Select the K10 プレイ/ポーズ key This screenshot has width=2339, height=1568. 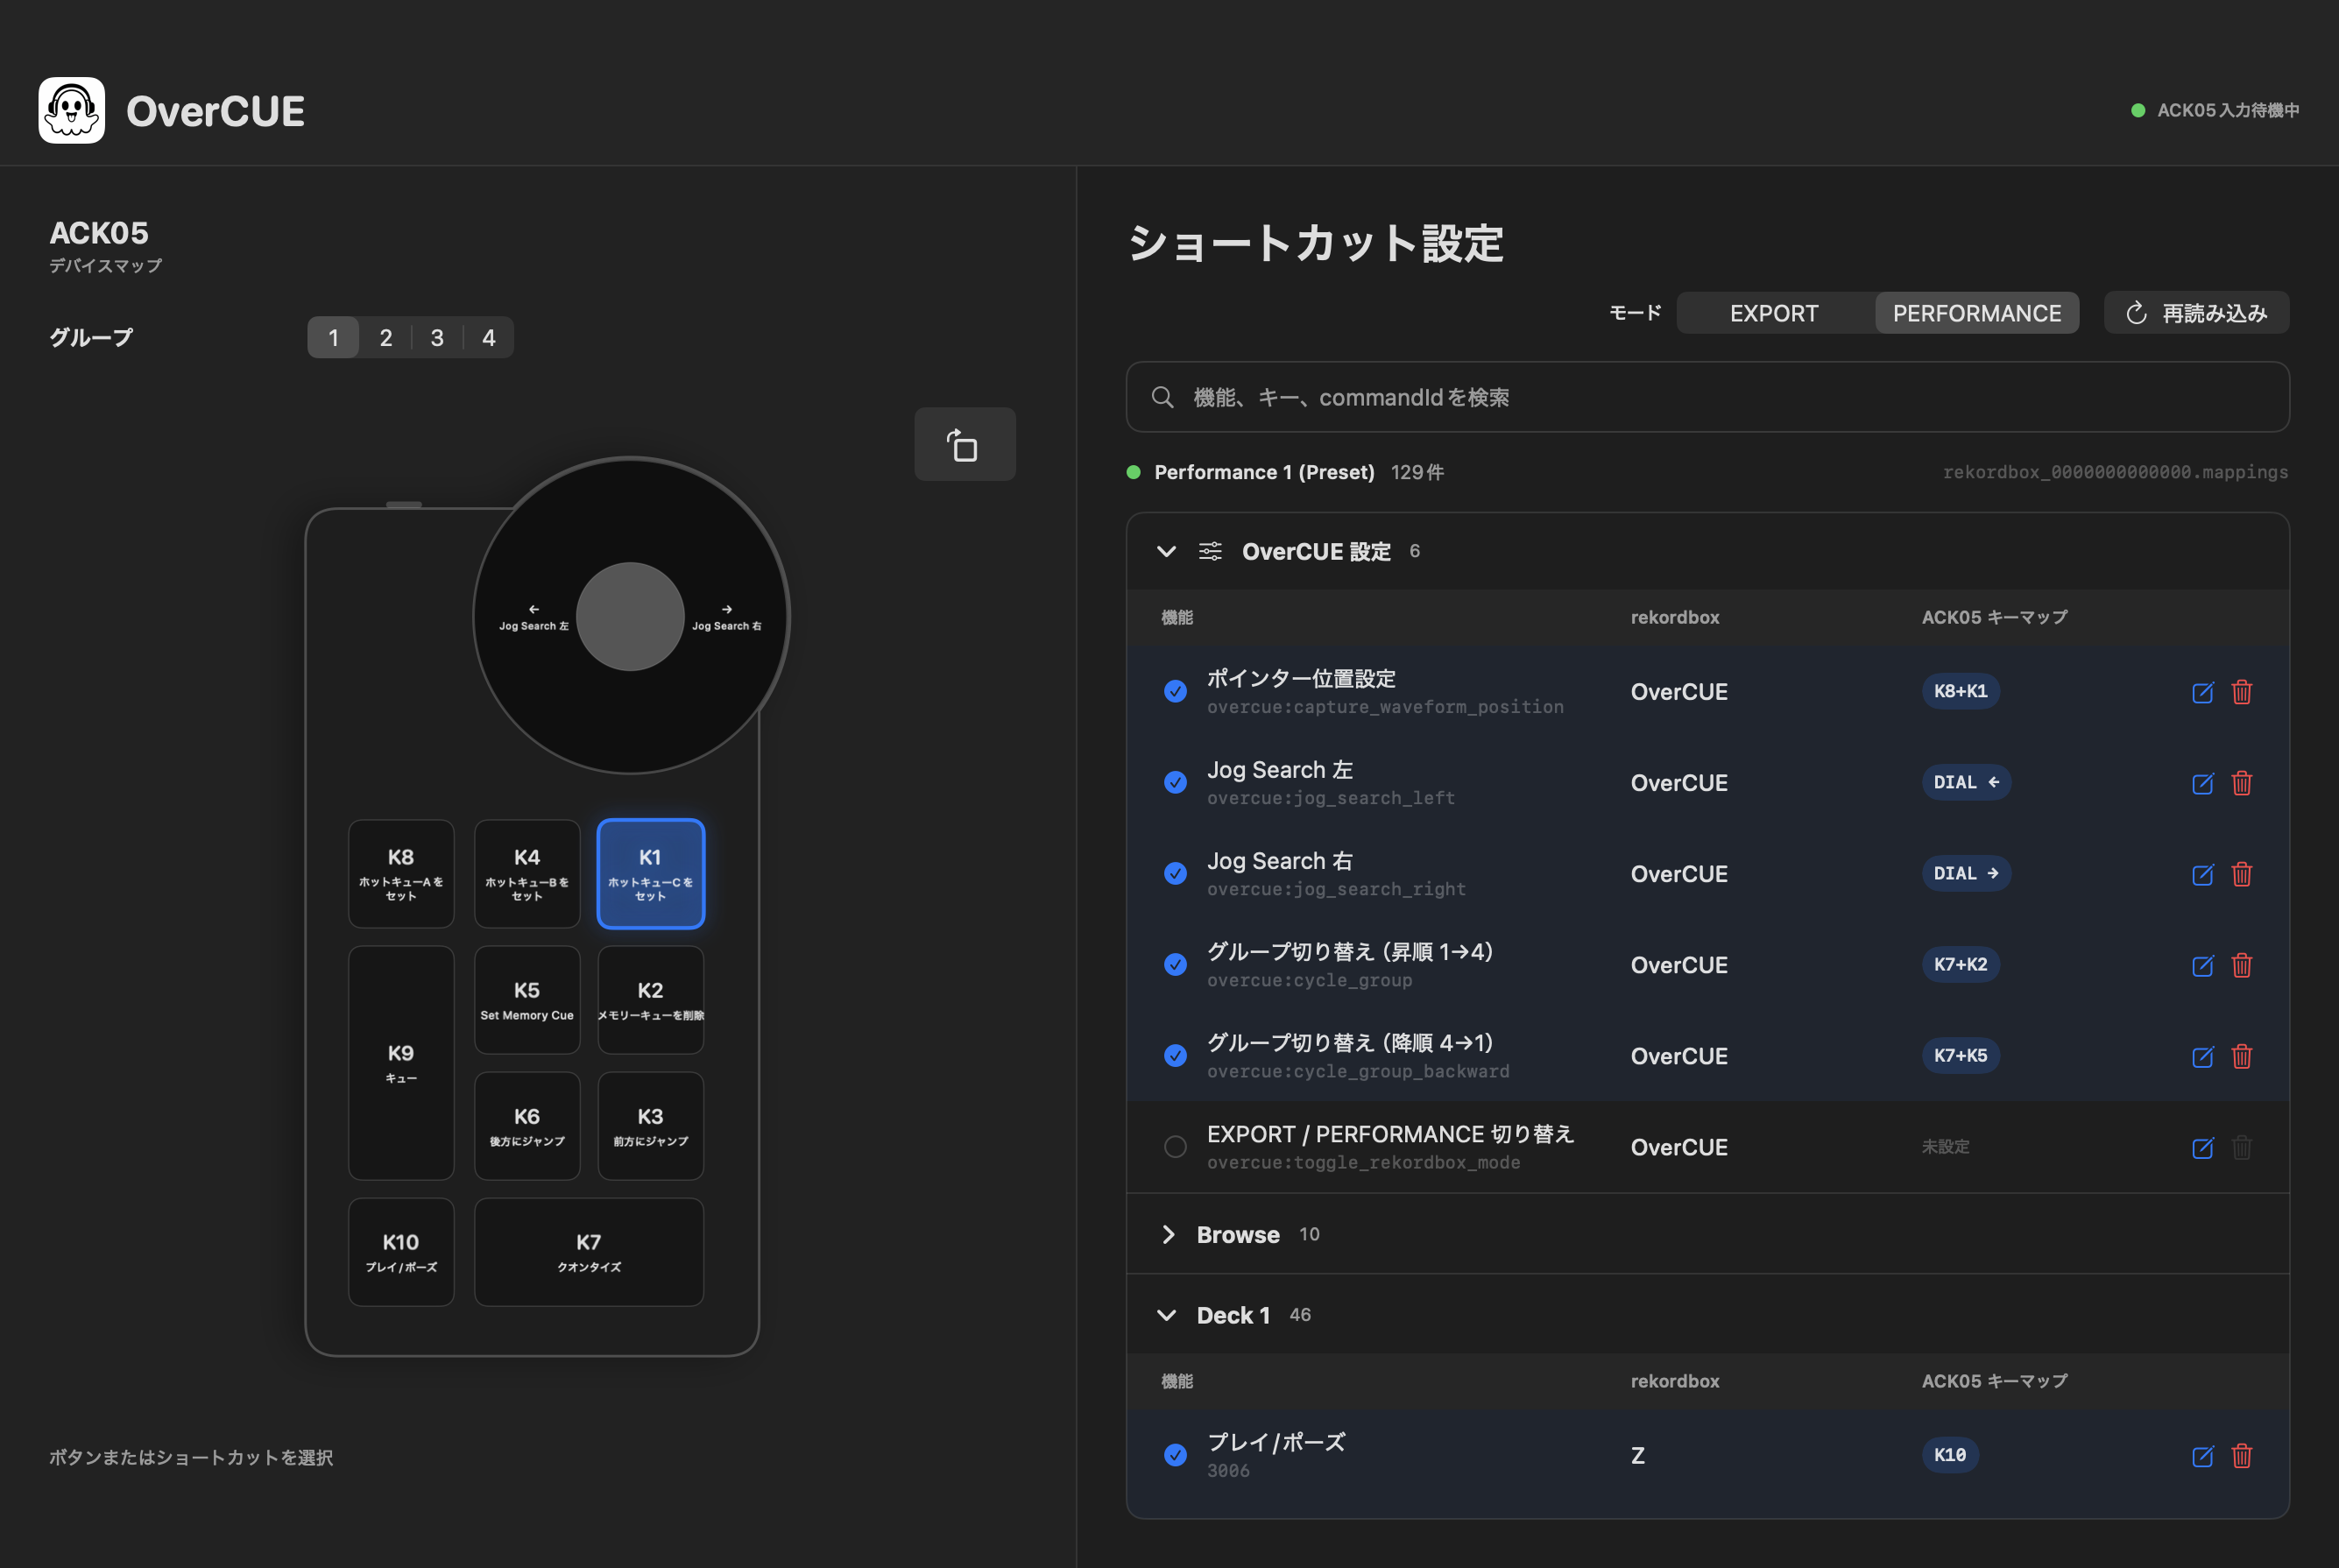tap(401, 1252)
